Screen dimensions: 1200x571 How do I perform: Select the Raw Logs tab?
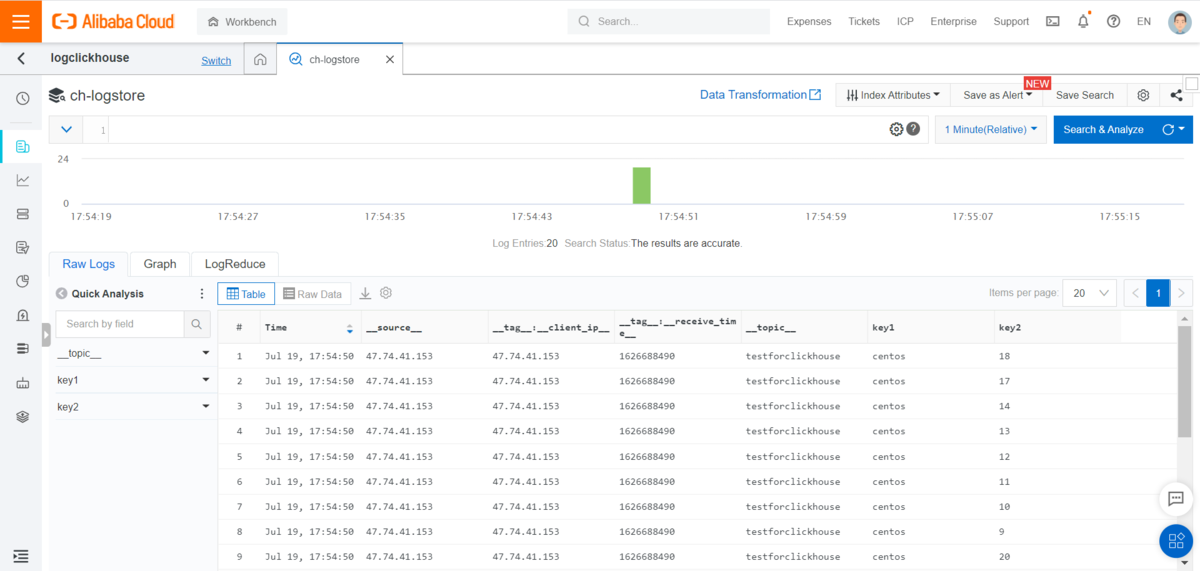89,264
